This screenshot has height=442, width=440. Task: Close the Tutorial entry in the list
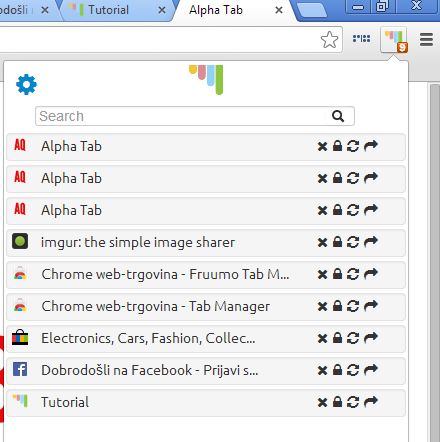tap(322, 402)
